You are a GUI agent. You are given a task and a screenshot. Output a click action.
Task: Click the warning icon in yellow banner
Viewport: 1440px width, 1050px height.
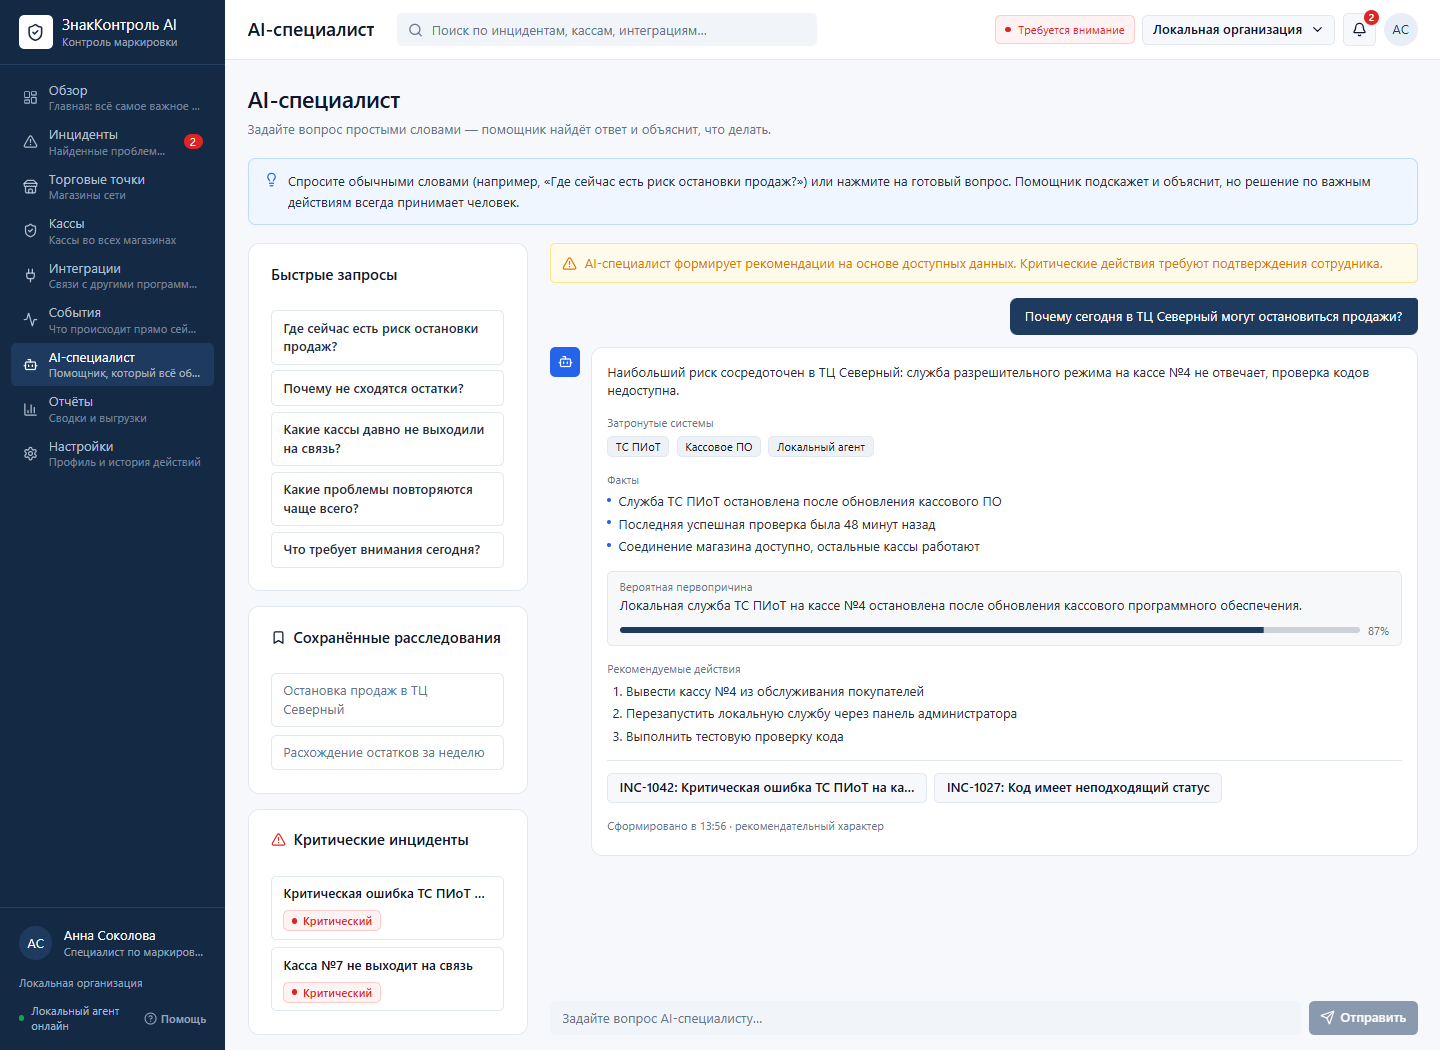tap(569, 264)
